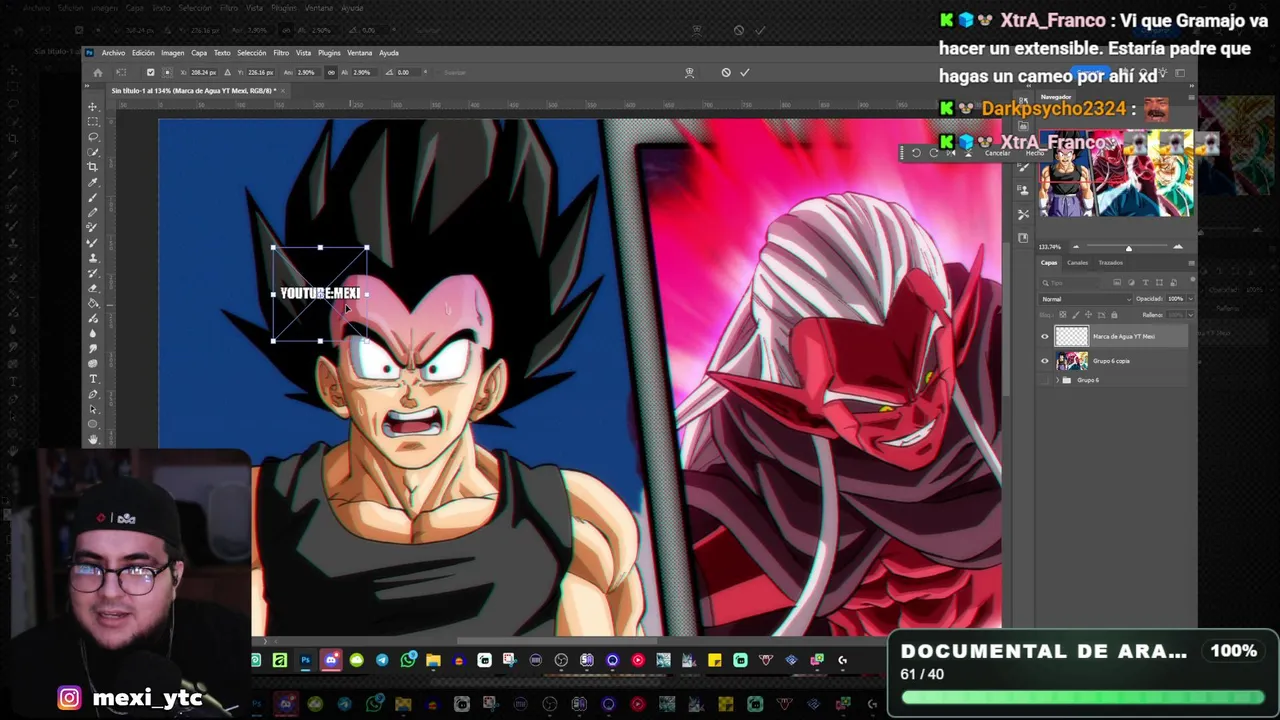Open the Navegador panel options menu
Image resolution: width=1280 pixels, height=720 pixels.
pos(1192,97)
